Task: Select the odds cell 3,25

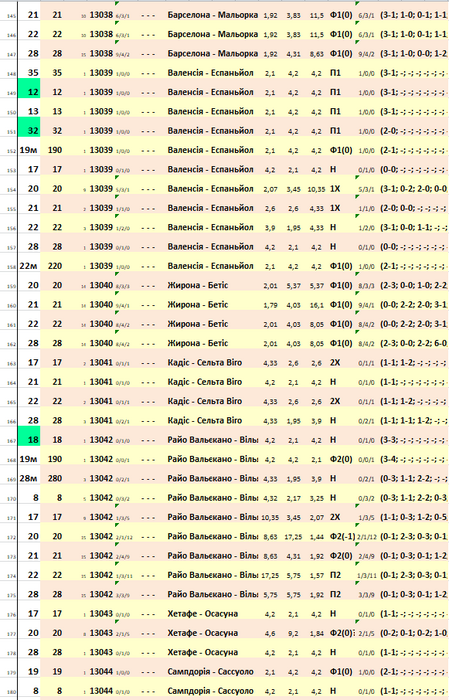Action: coord(316,498)
